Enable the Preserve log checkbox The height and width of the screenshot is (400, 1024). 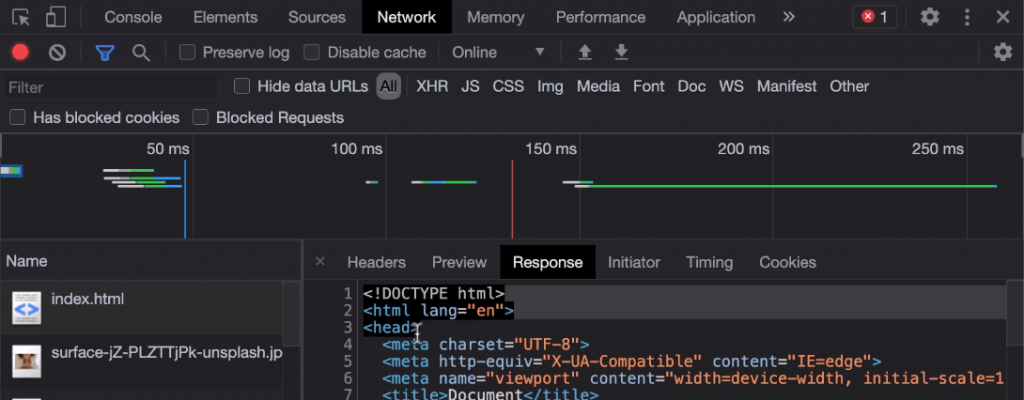187,52
